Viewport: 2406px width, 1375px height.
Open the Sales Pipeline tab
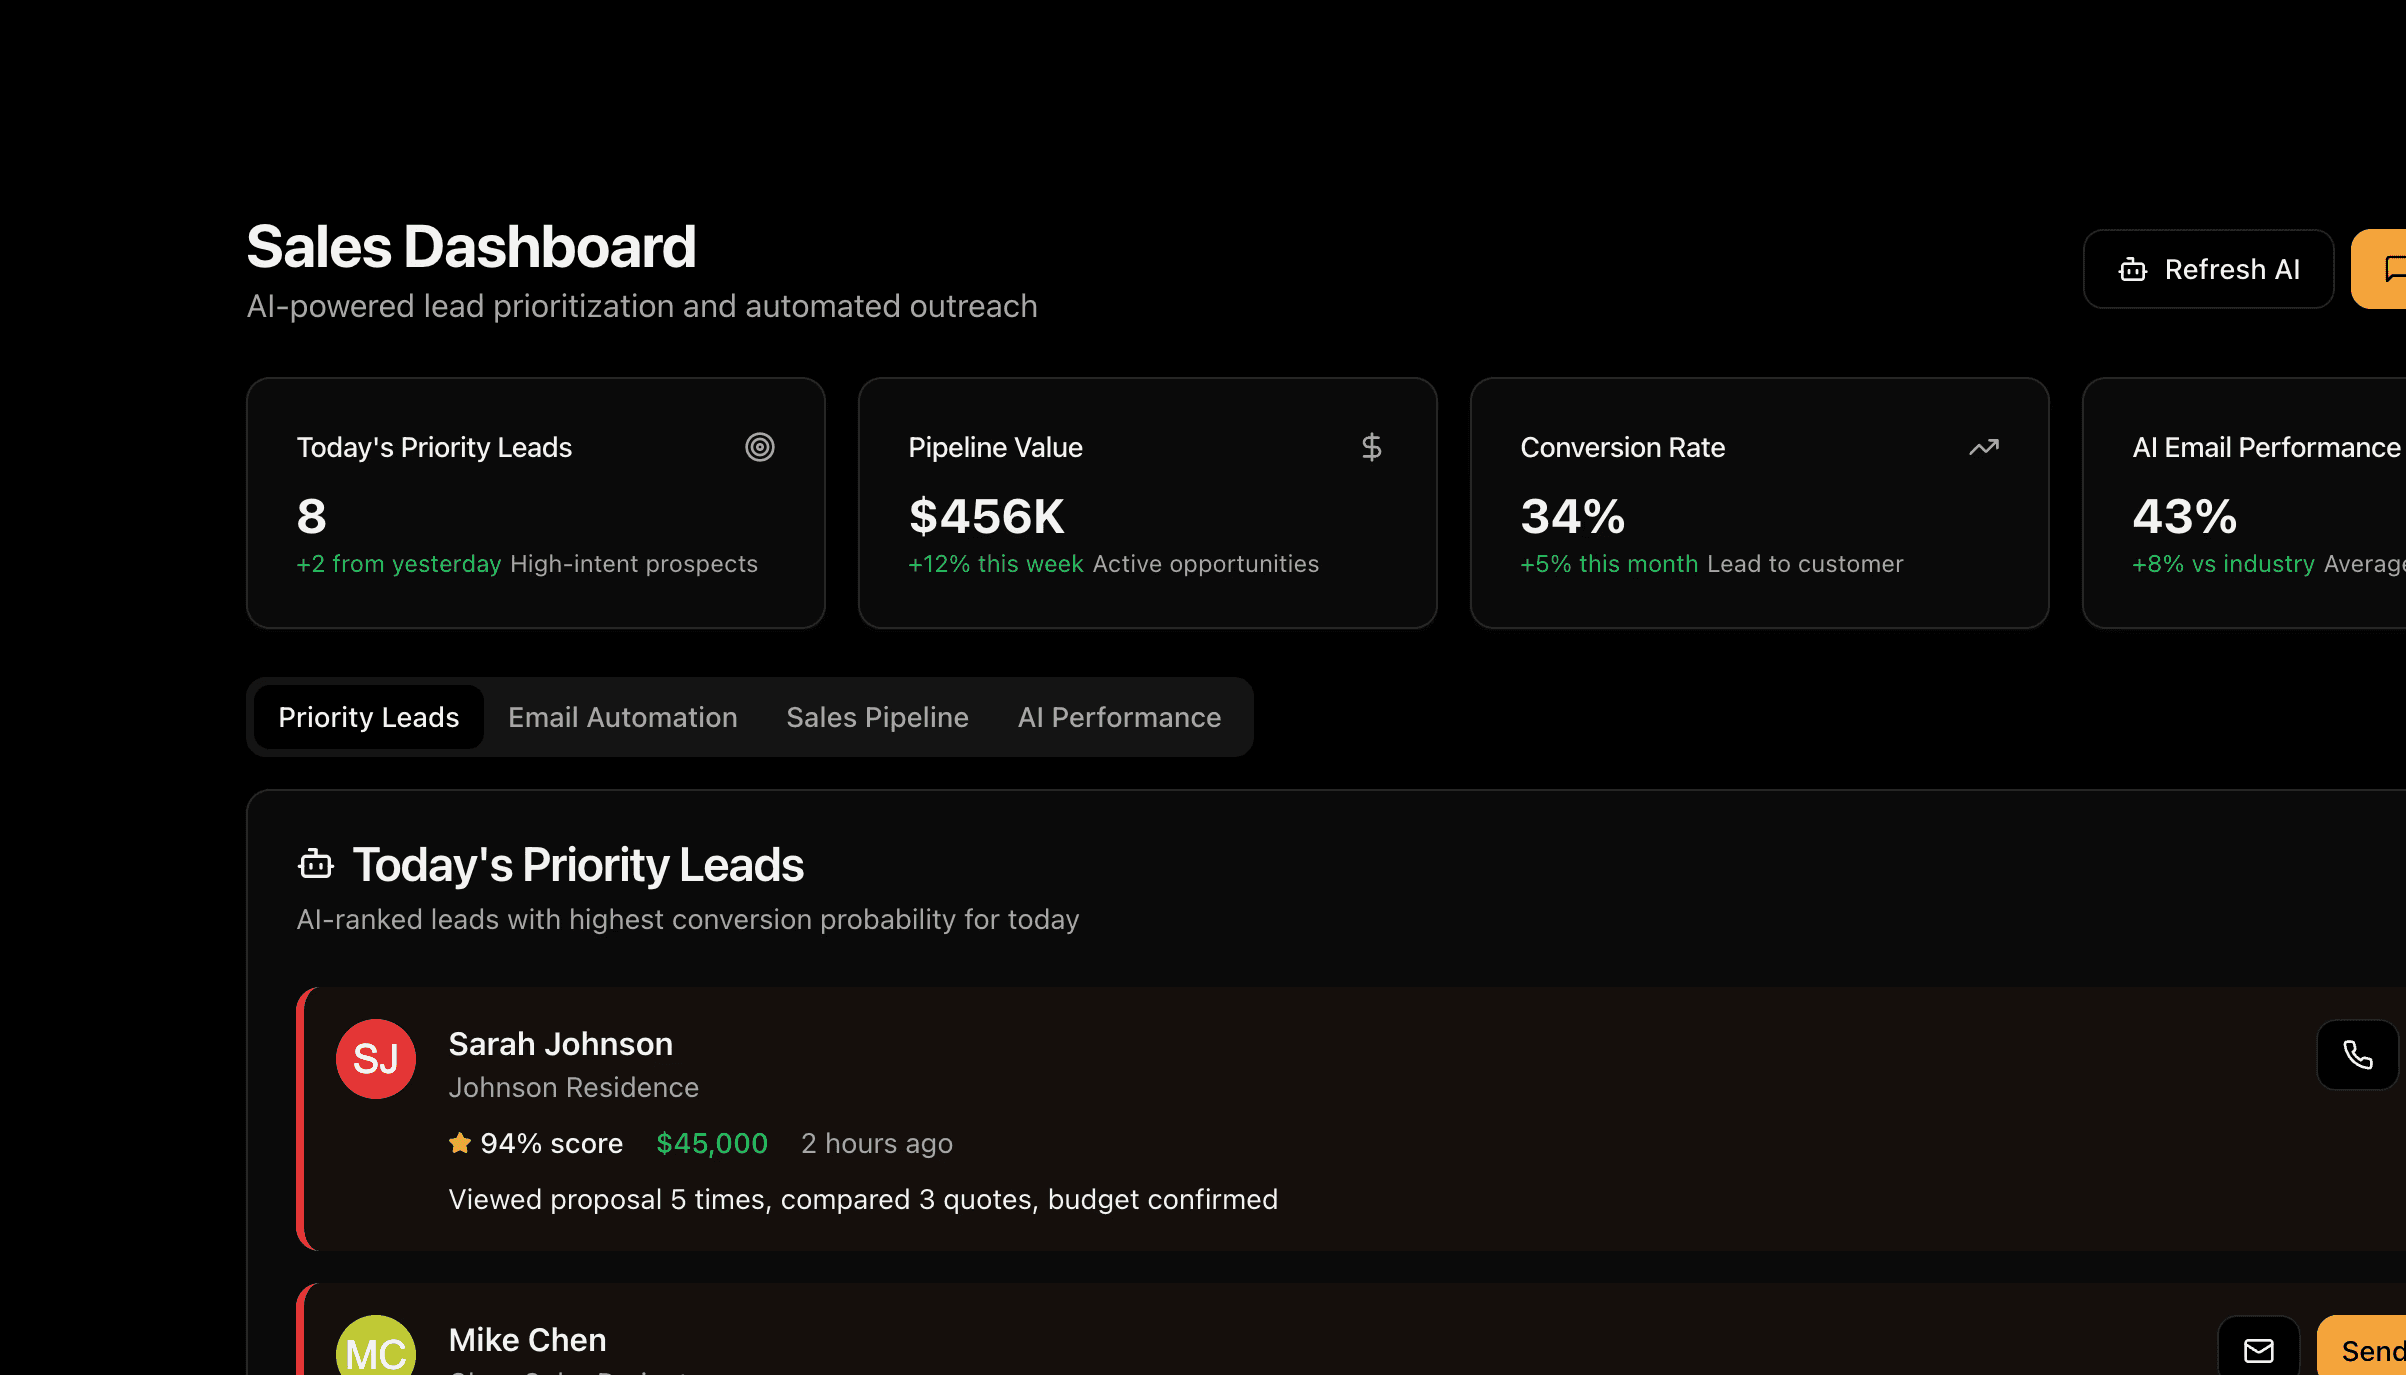coord(877,717)
